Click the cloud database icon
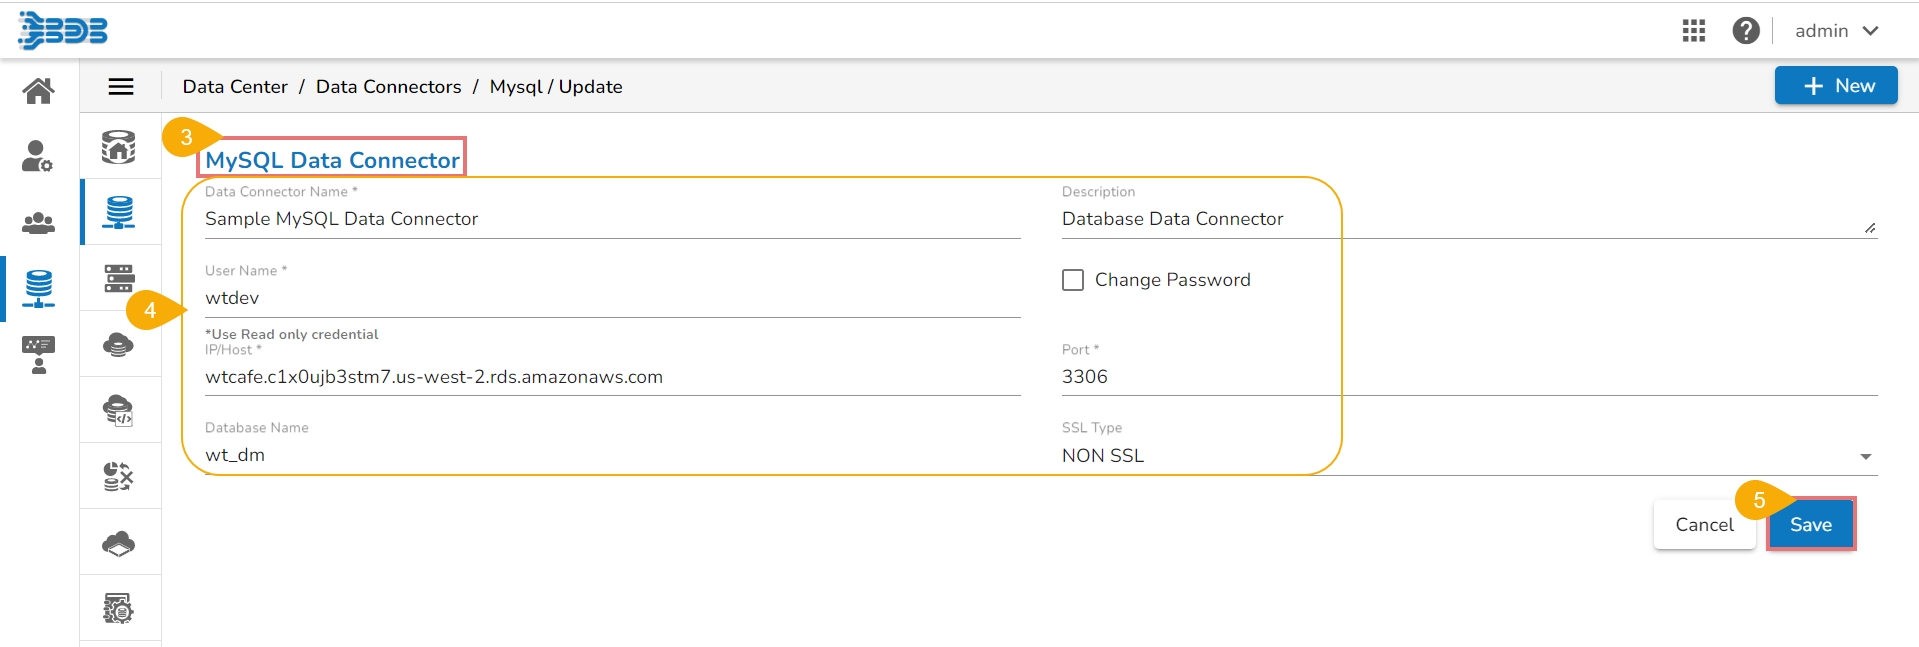This screenshot has width=1919, height=647. click(119, 345)
